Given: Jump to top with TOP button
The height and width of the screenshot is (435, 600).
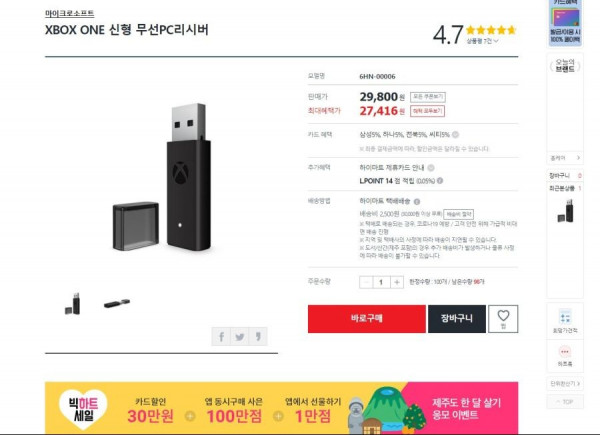Looking at the screenshot, I should coord(565,402).
